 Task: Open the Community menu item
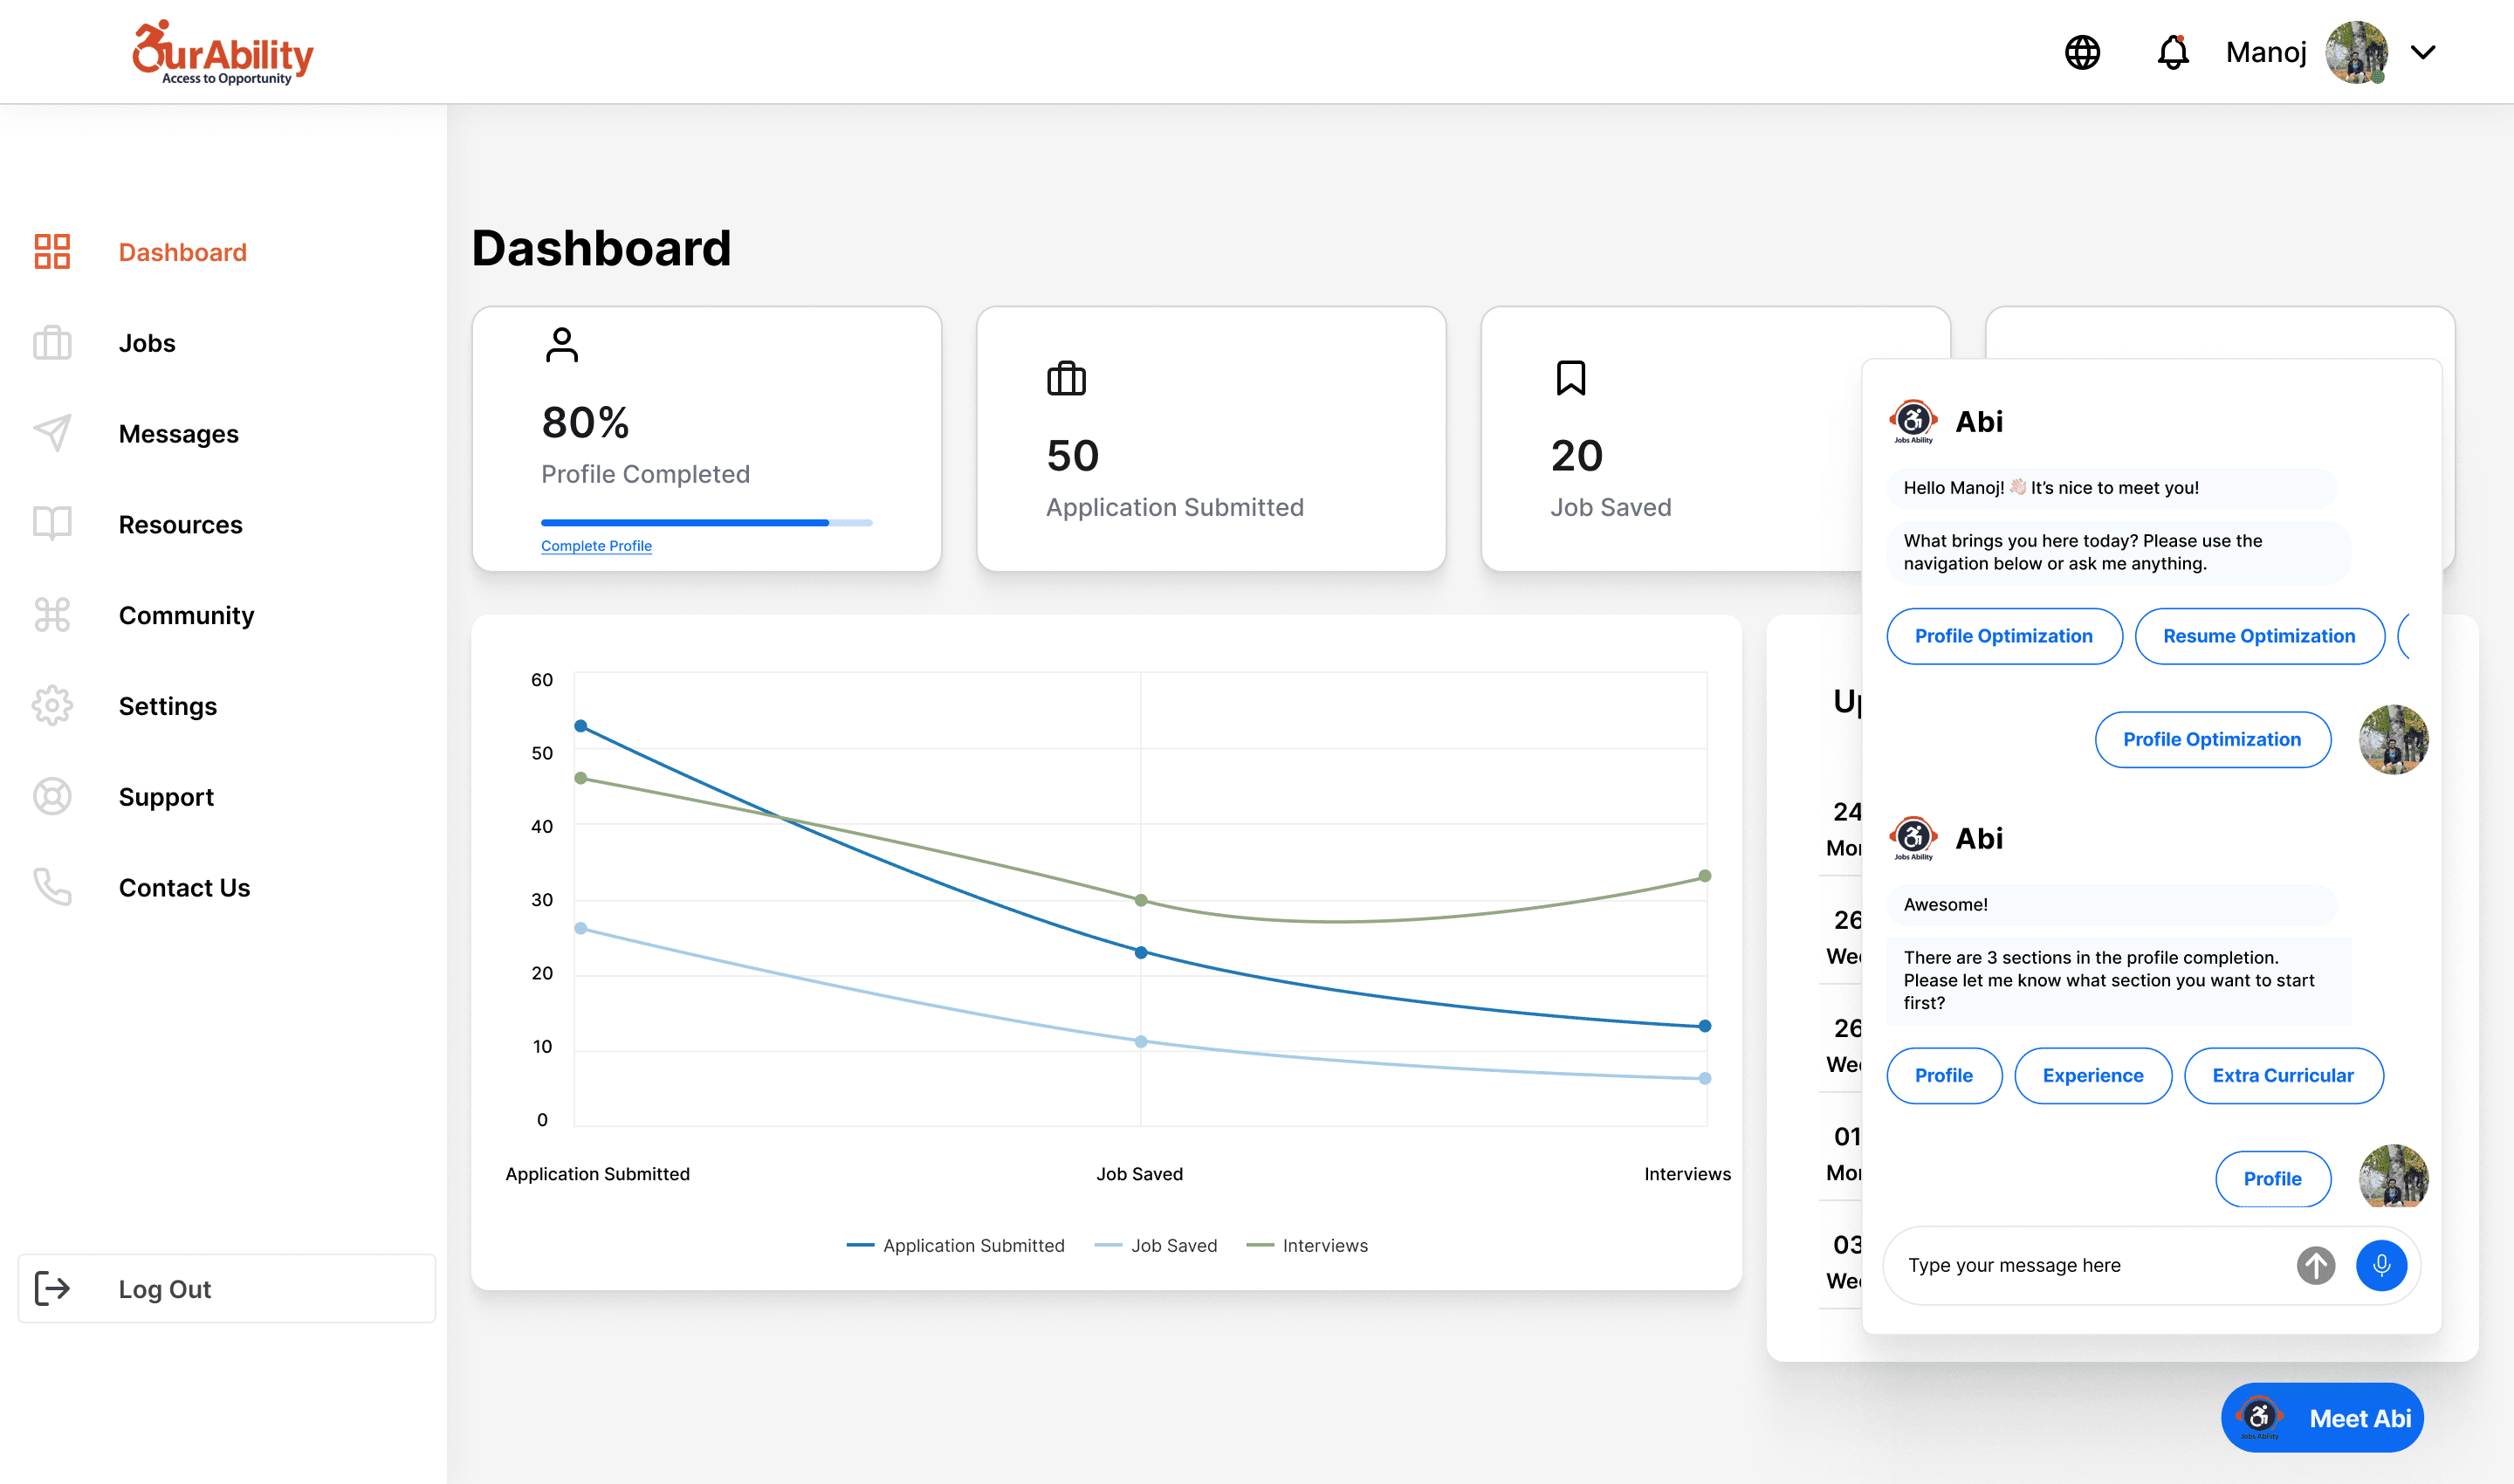[186, 615]
